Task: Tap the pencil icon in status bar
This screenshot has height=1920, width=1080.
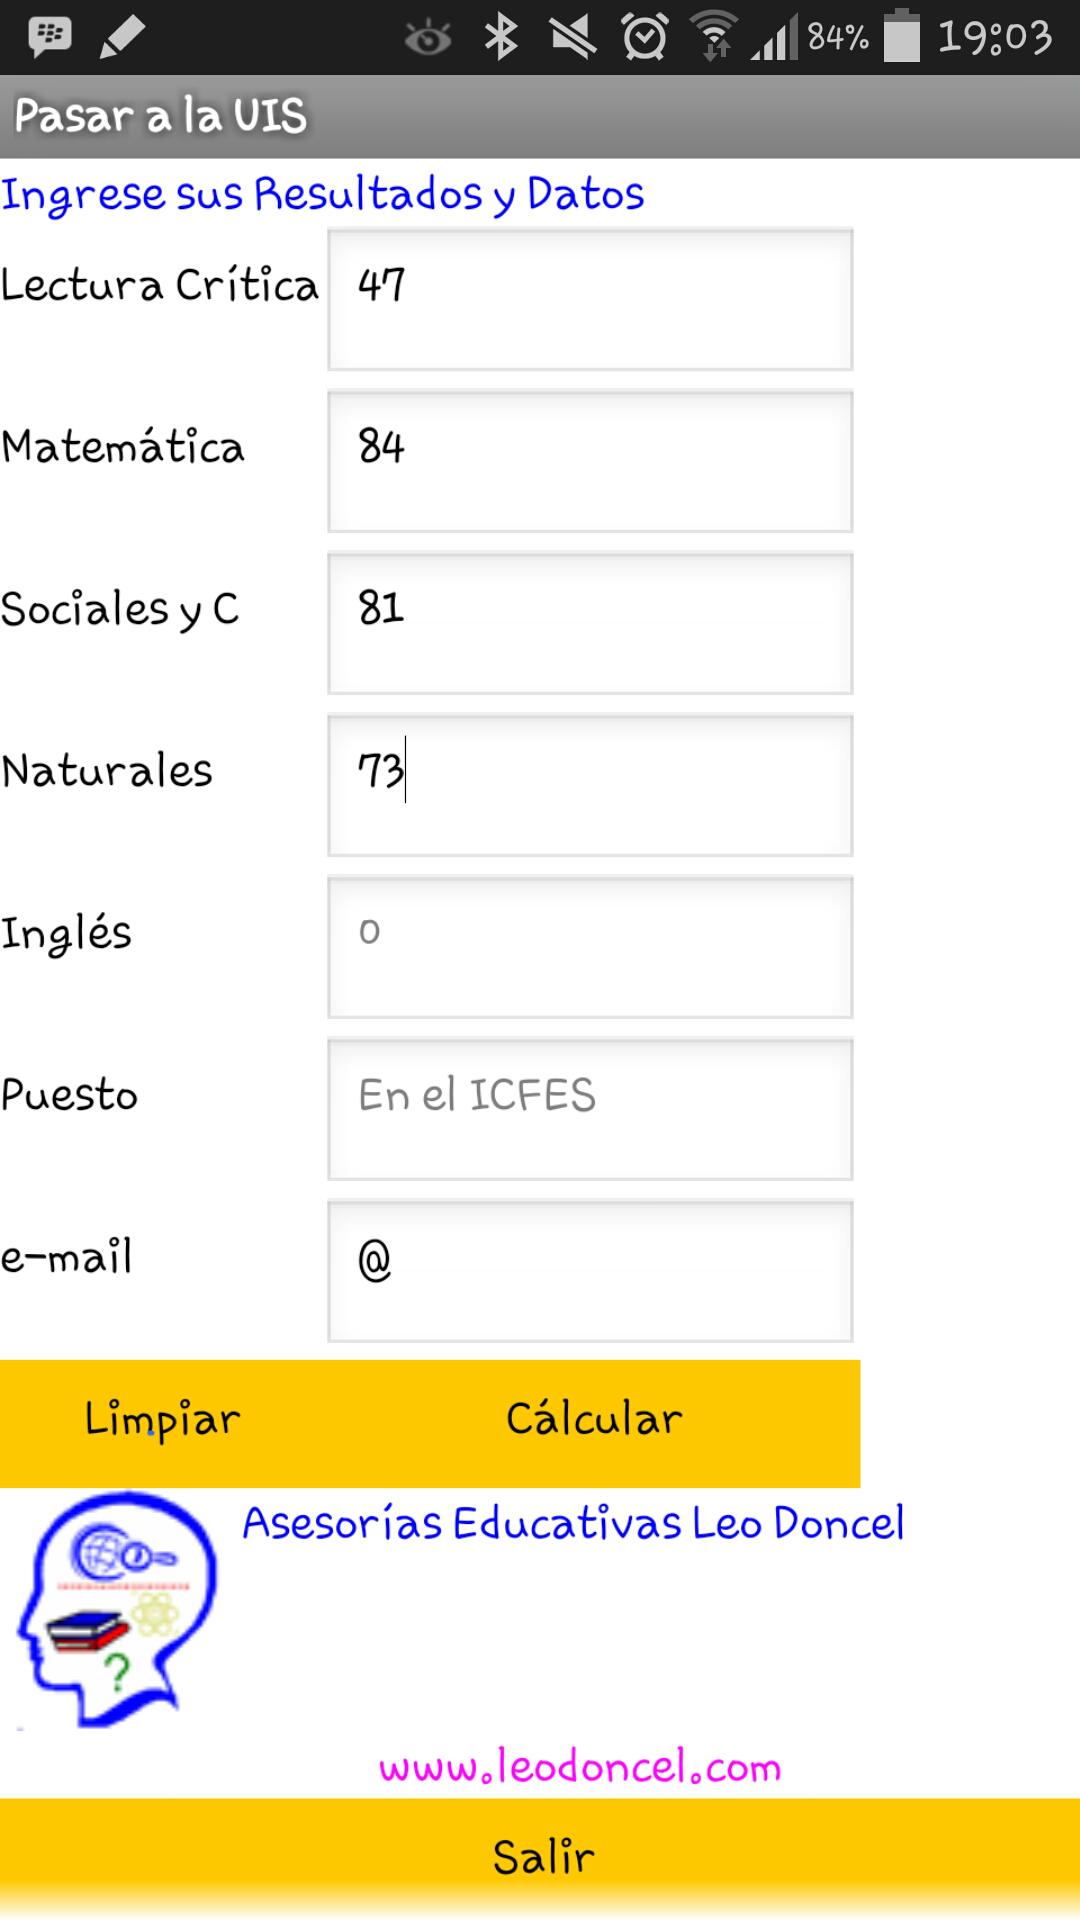Action: click(123, 37)
